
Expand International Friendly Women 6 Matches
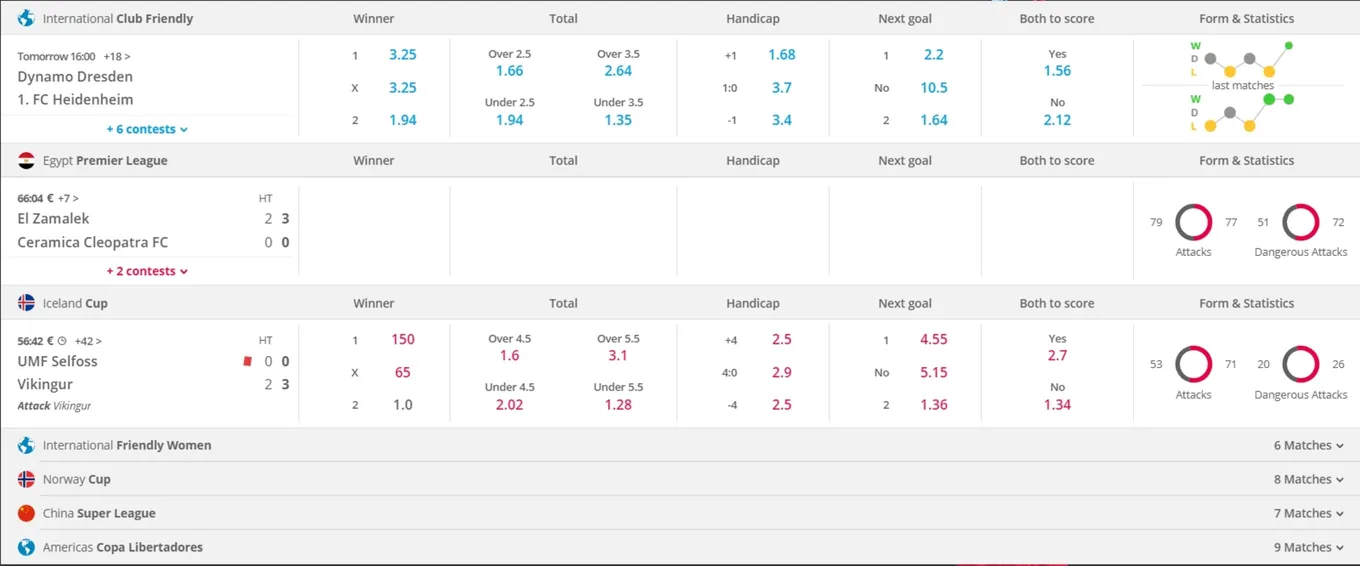pos(1308,445)
